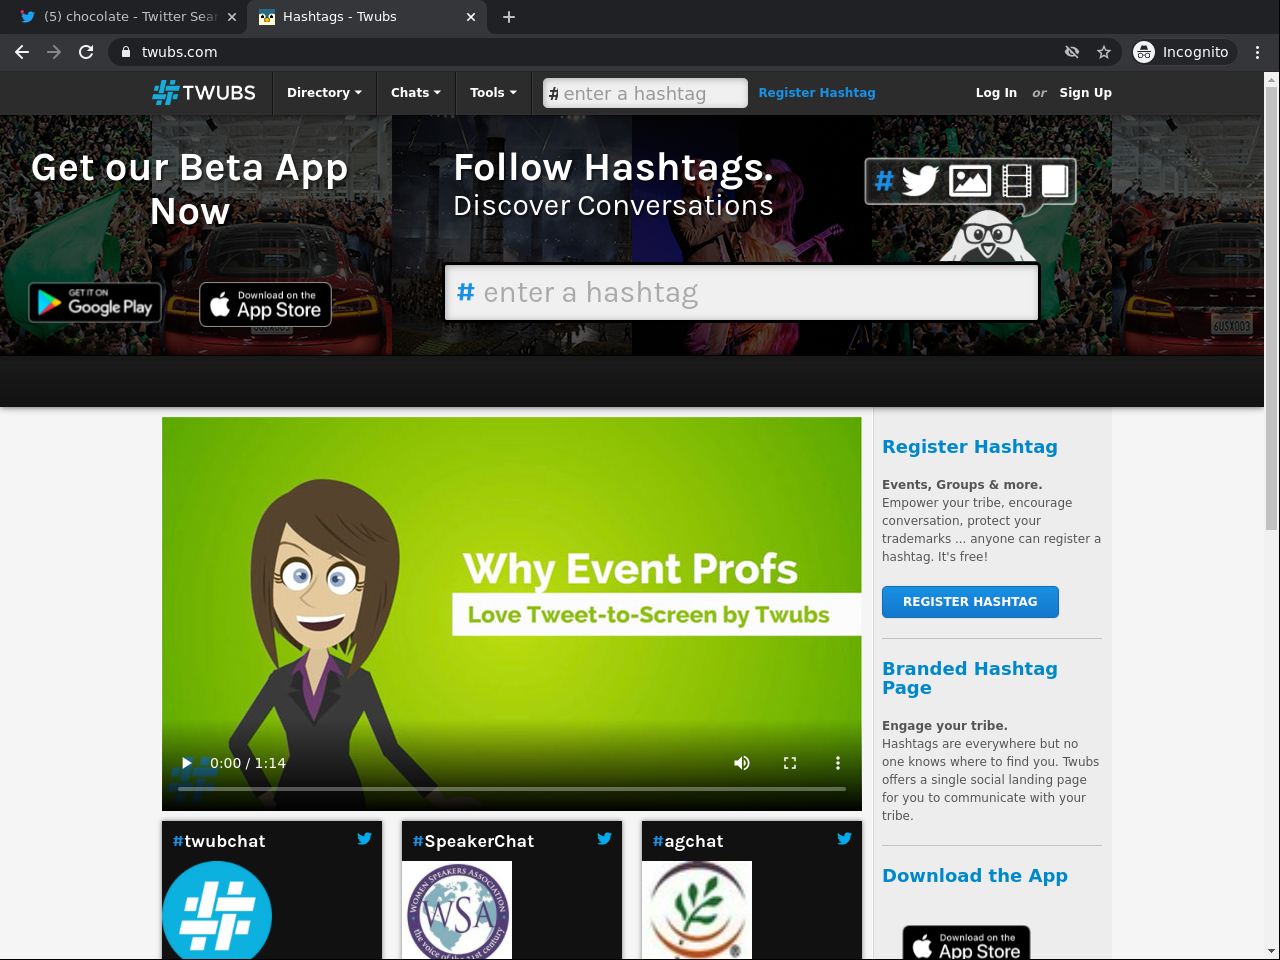Focus the large hero hashtag input
The width and height of the screenshot is (1280, 960).
coord(741,293)
